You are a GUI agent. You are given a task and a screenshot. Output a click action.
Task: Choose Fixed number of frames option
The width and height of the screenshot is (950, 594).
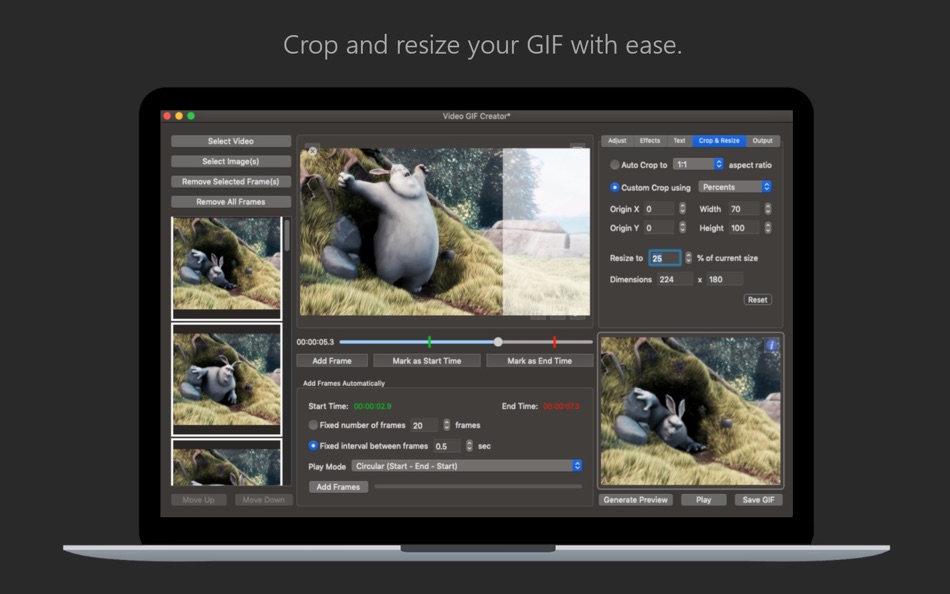click(313, 425)
